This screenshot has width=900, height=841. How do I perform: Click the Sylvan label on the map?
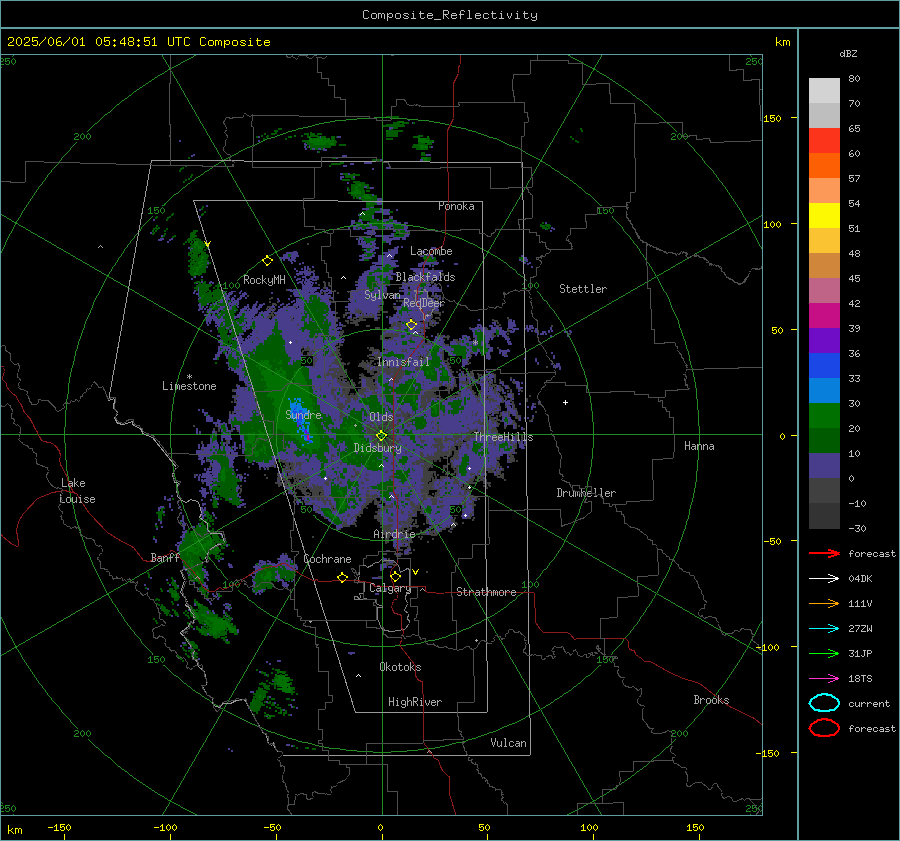[382, 295]
